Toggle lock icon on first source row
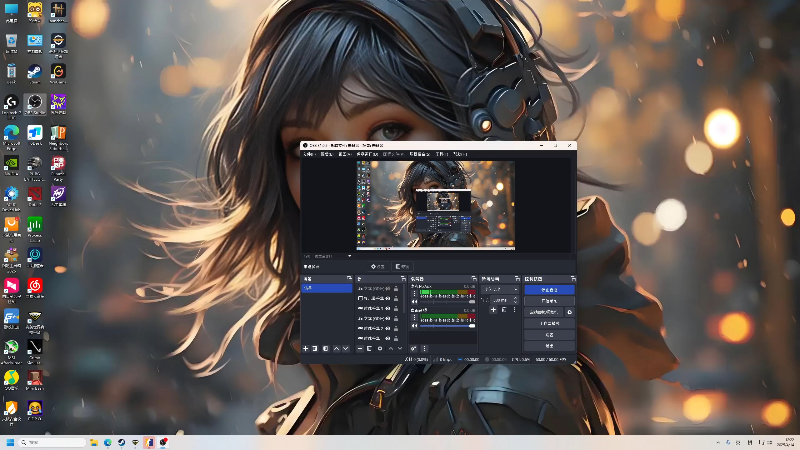Viewport: 800px width, 450px height. [396, 289]
